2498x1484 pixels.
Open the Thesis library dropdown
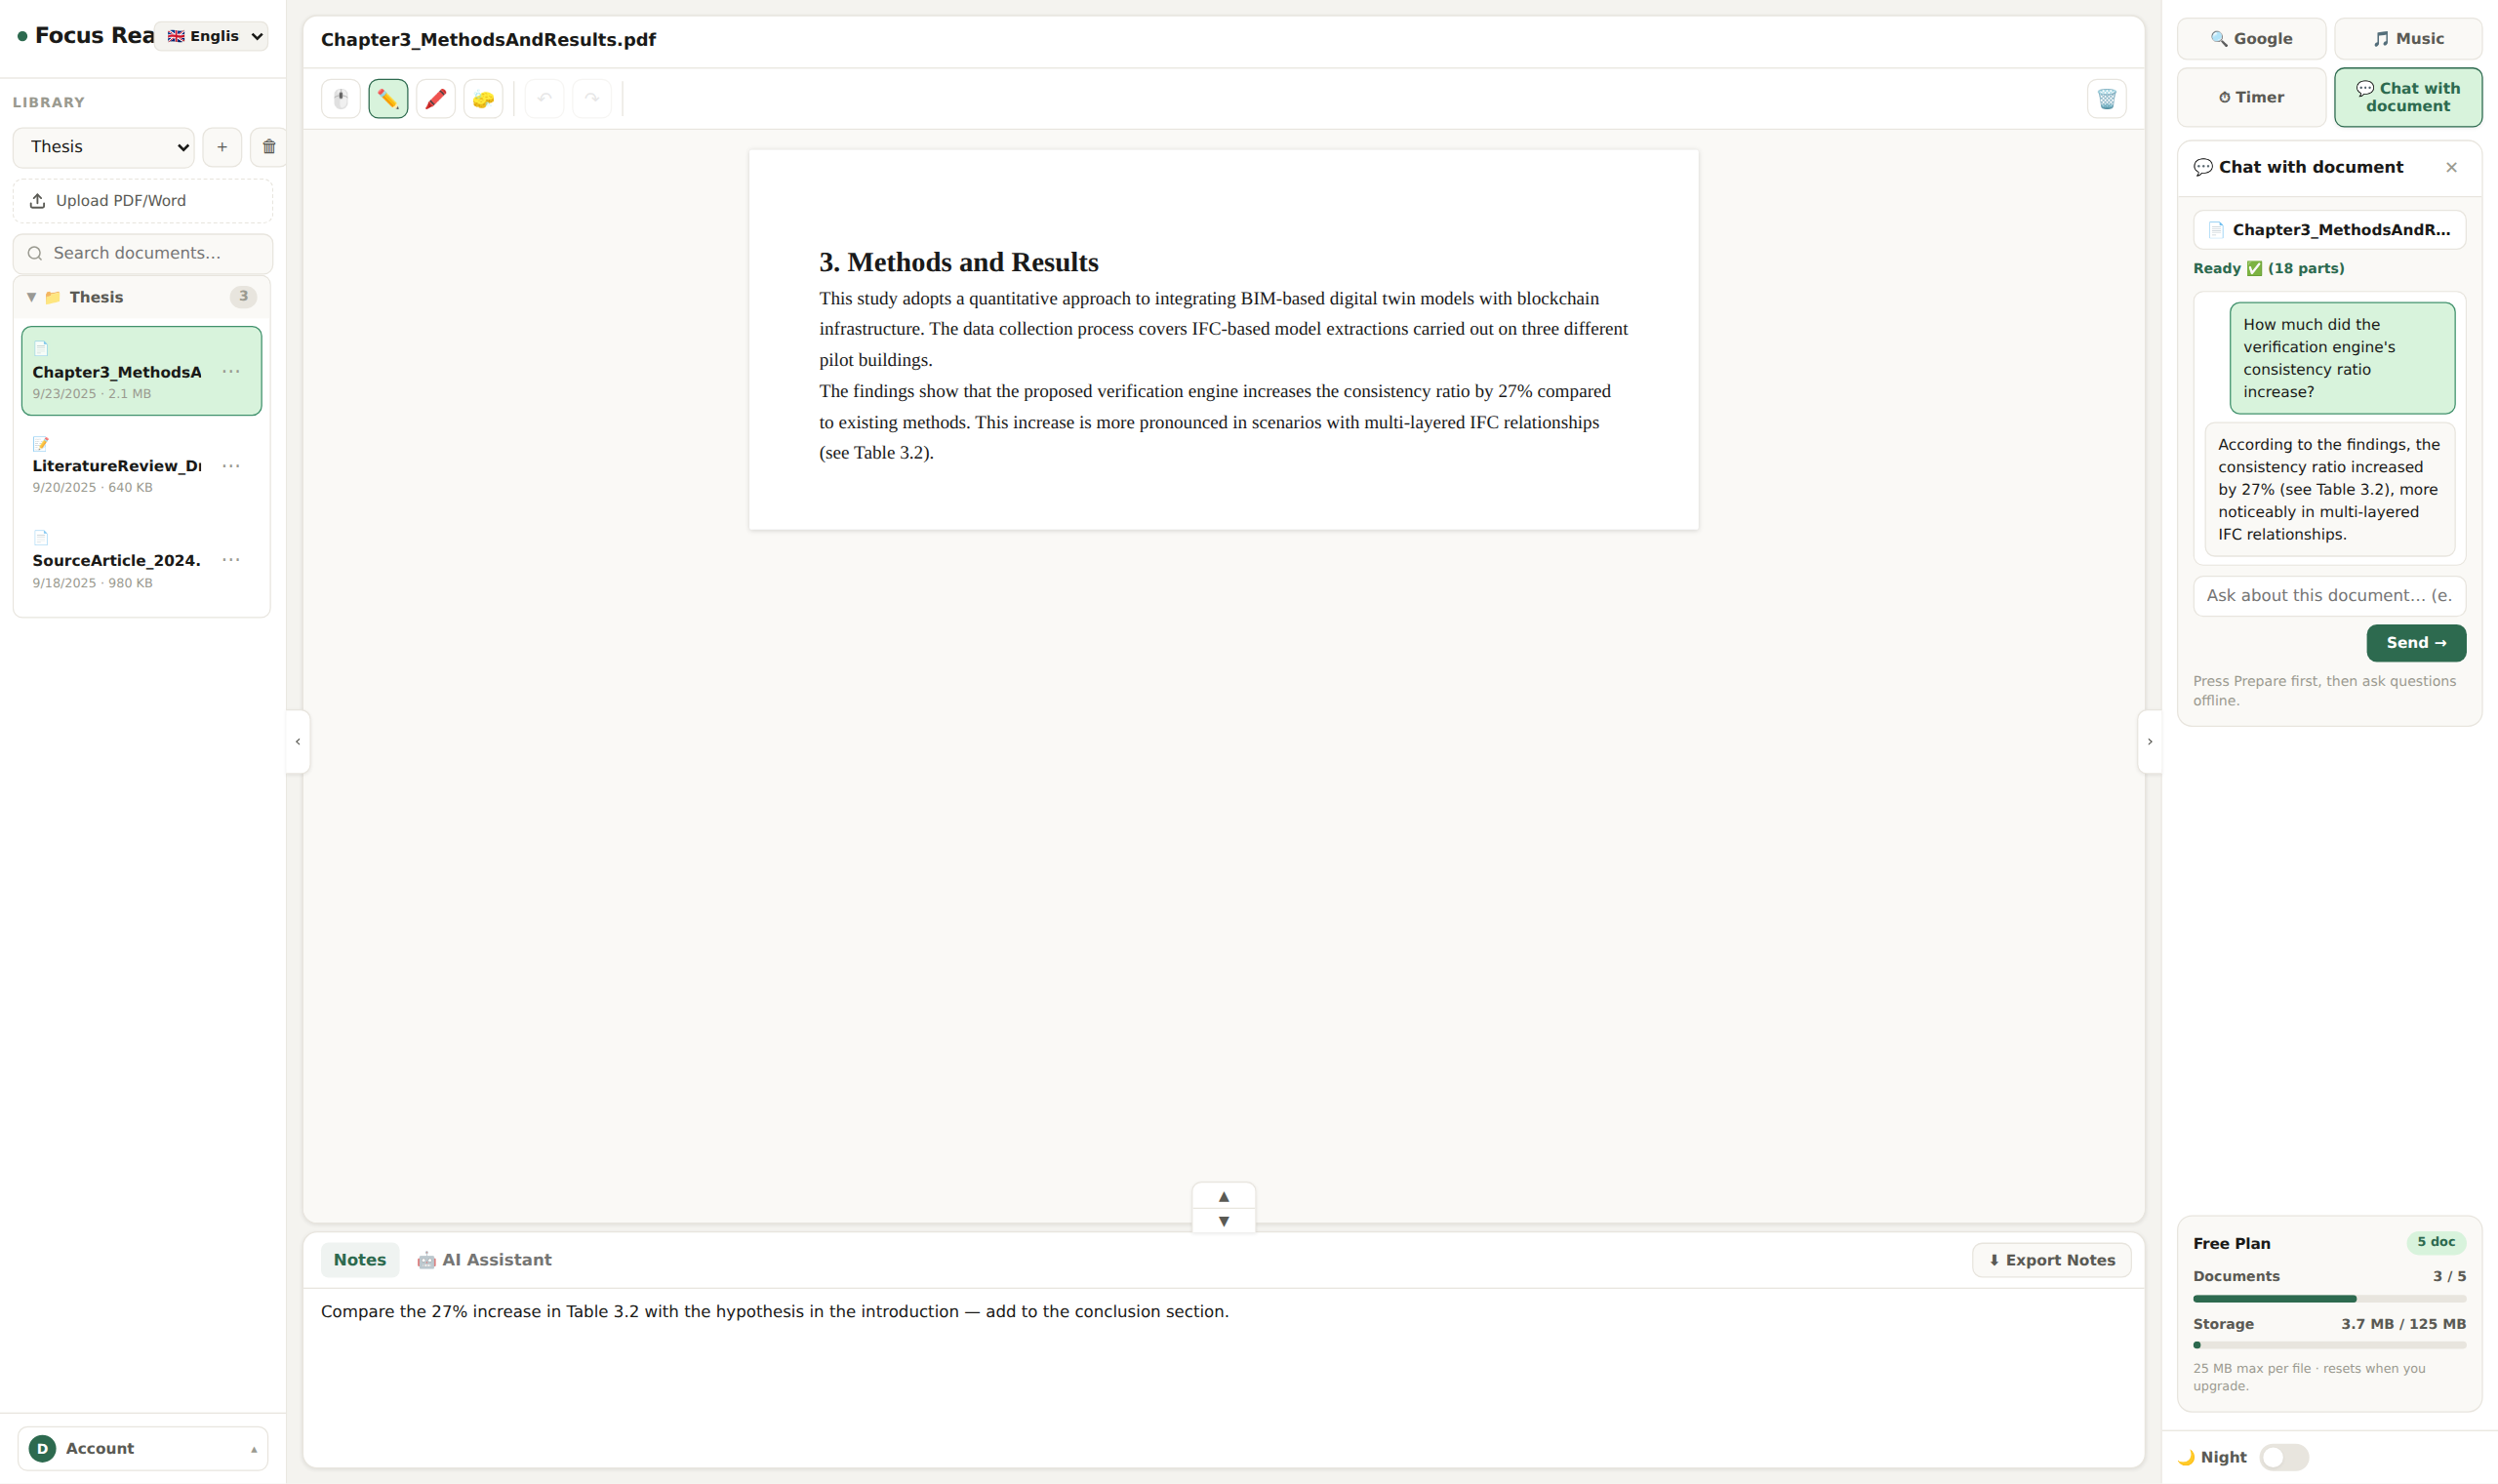pos(104,147)
